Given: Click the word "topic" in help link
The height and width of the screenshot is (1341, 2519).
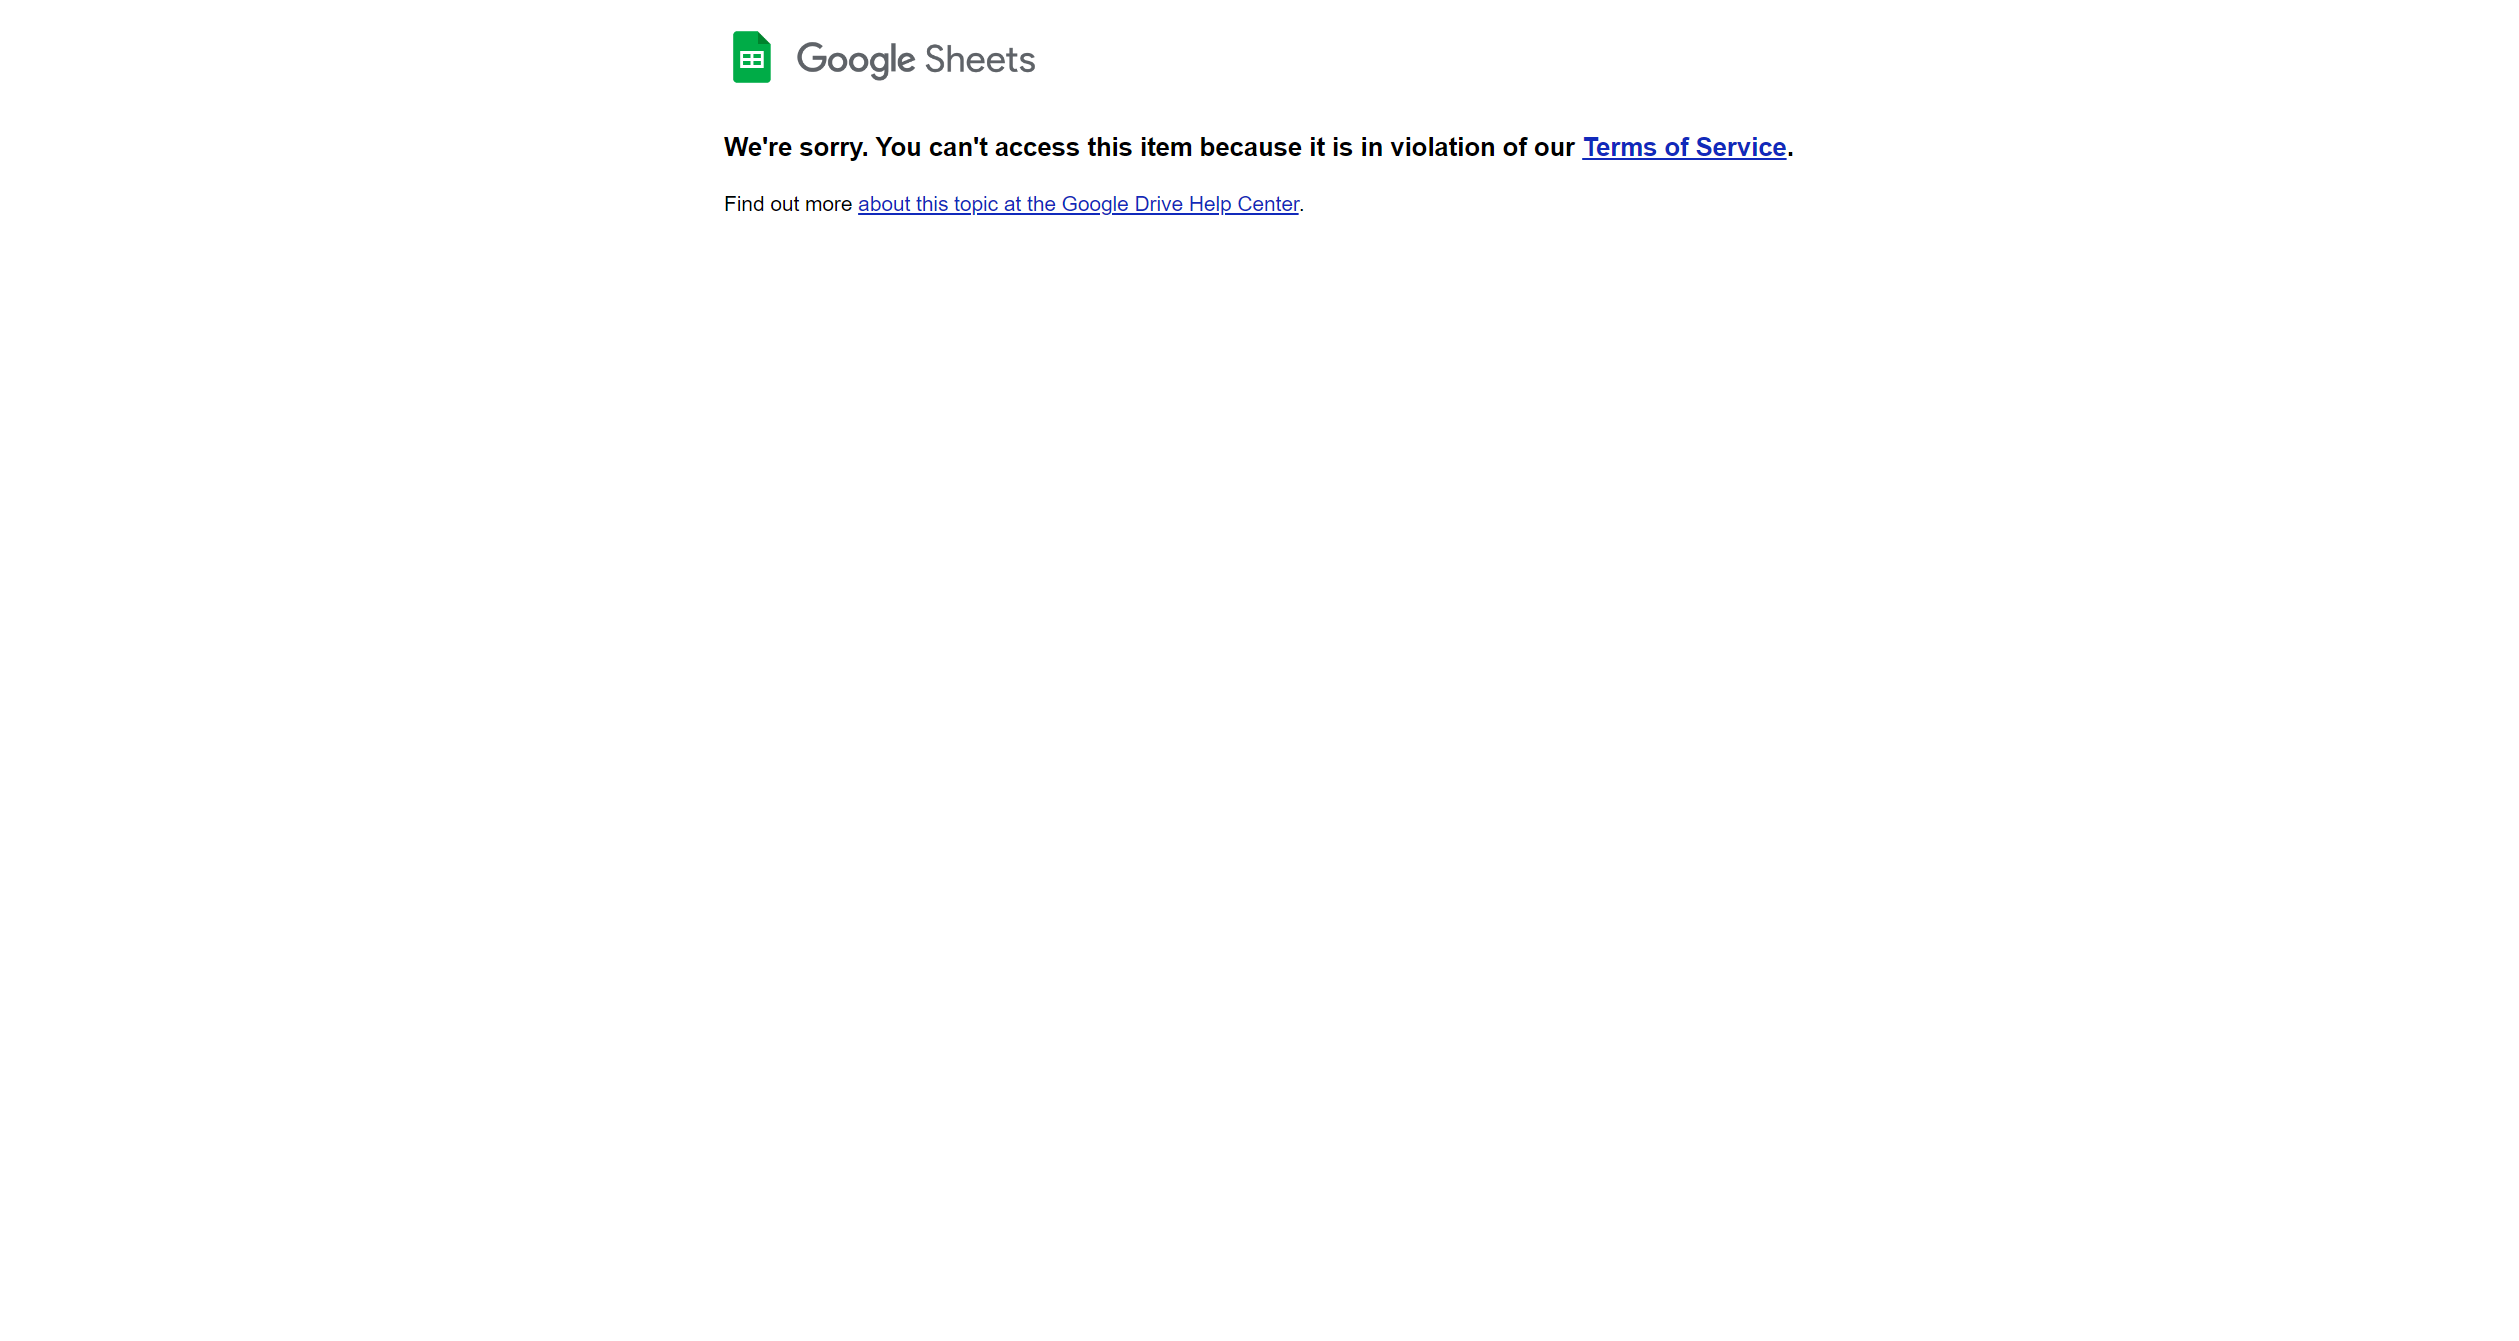Looking at the screenshot, I should coord(975,204).
